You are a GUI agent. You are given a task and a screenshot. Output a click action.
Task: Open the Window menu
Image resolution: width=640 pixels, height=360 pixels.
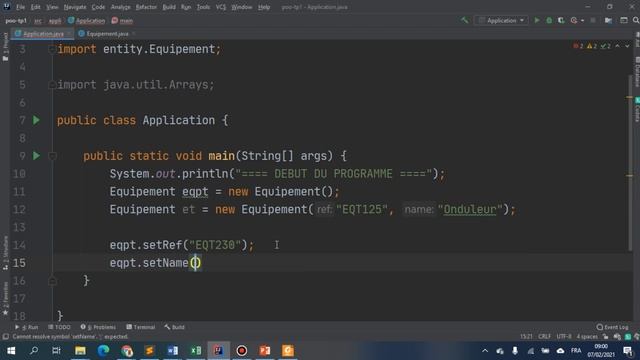242,7
